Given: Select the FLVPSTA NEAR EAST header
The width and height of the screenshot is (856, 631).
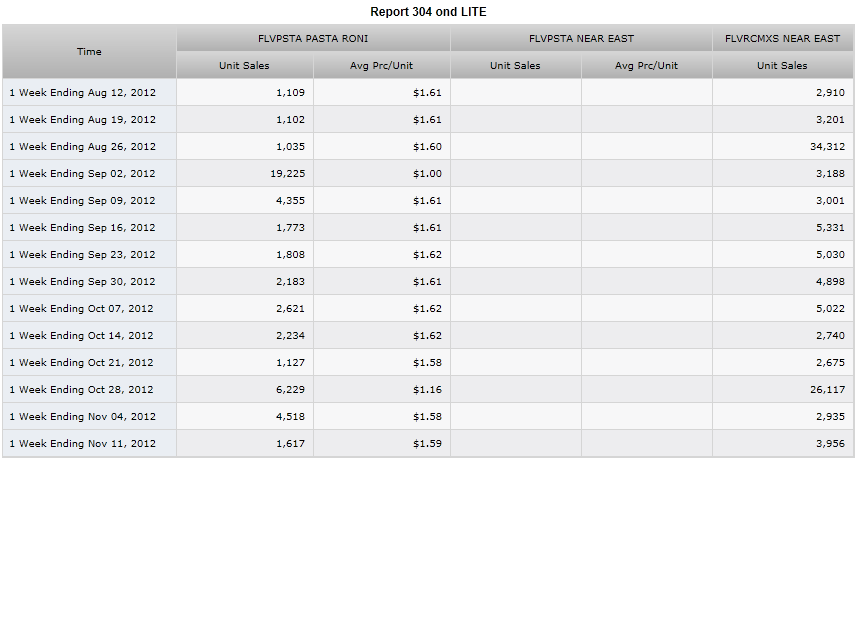Looking at the screenshot, I should 581,38.
